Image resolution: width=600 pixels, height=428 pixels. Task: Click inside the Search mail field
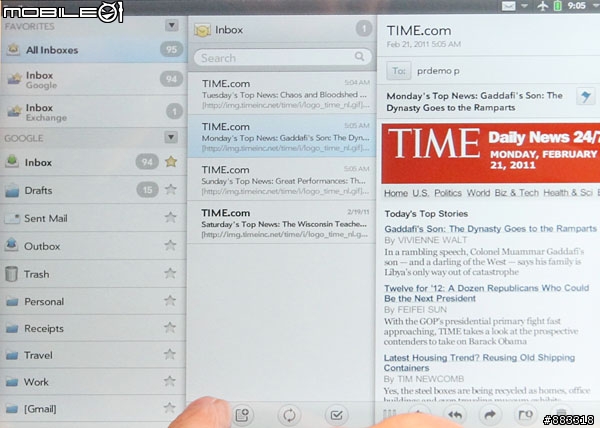(x=282, y=57)
